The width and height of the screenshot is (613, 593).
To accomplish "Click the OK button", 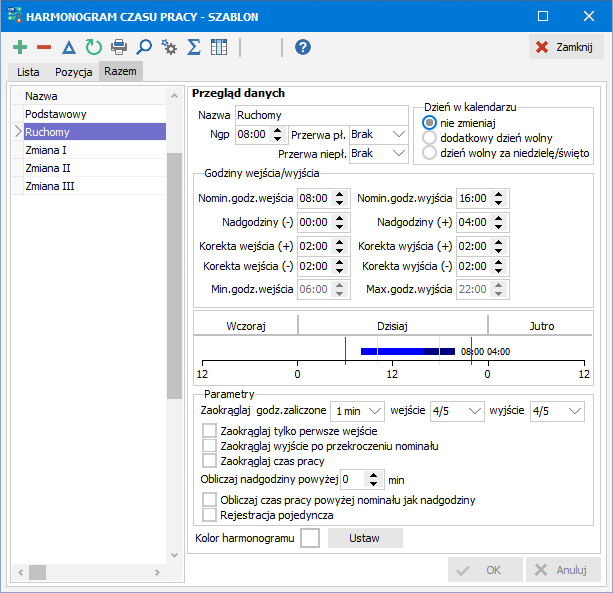I will click(x=485, y=570).
